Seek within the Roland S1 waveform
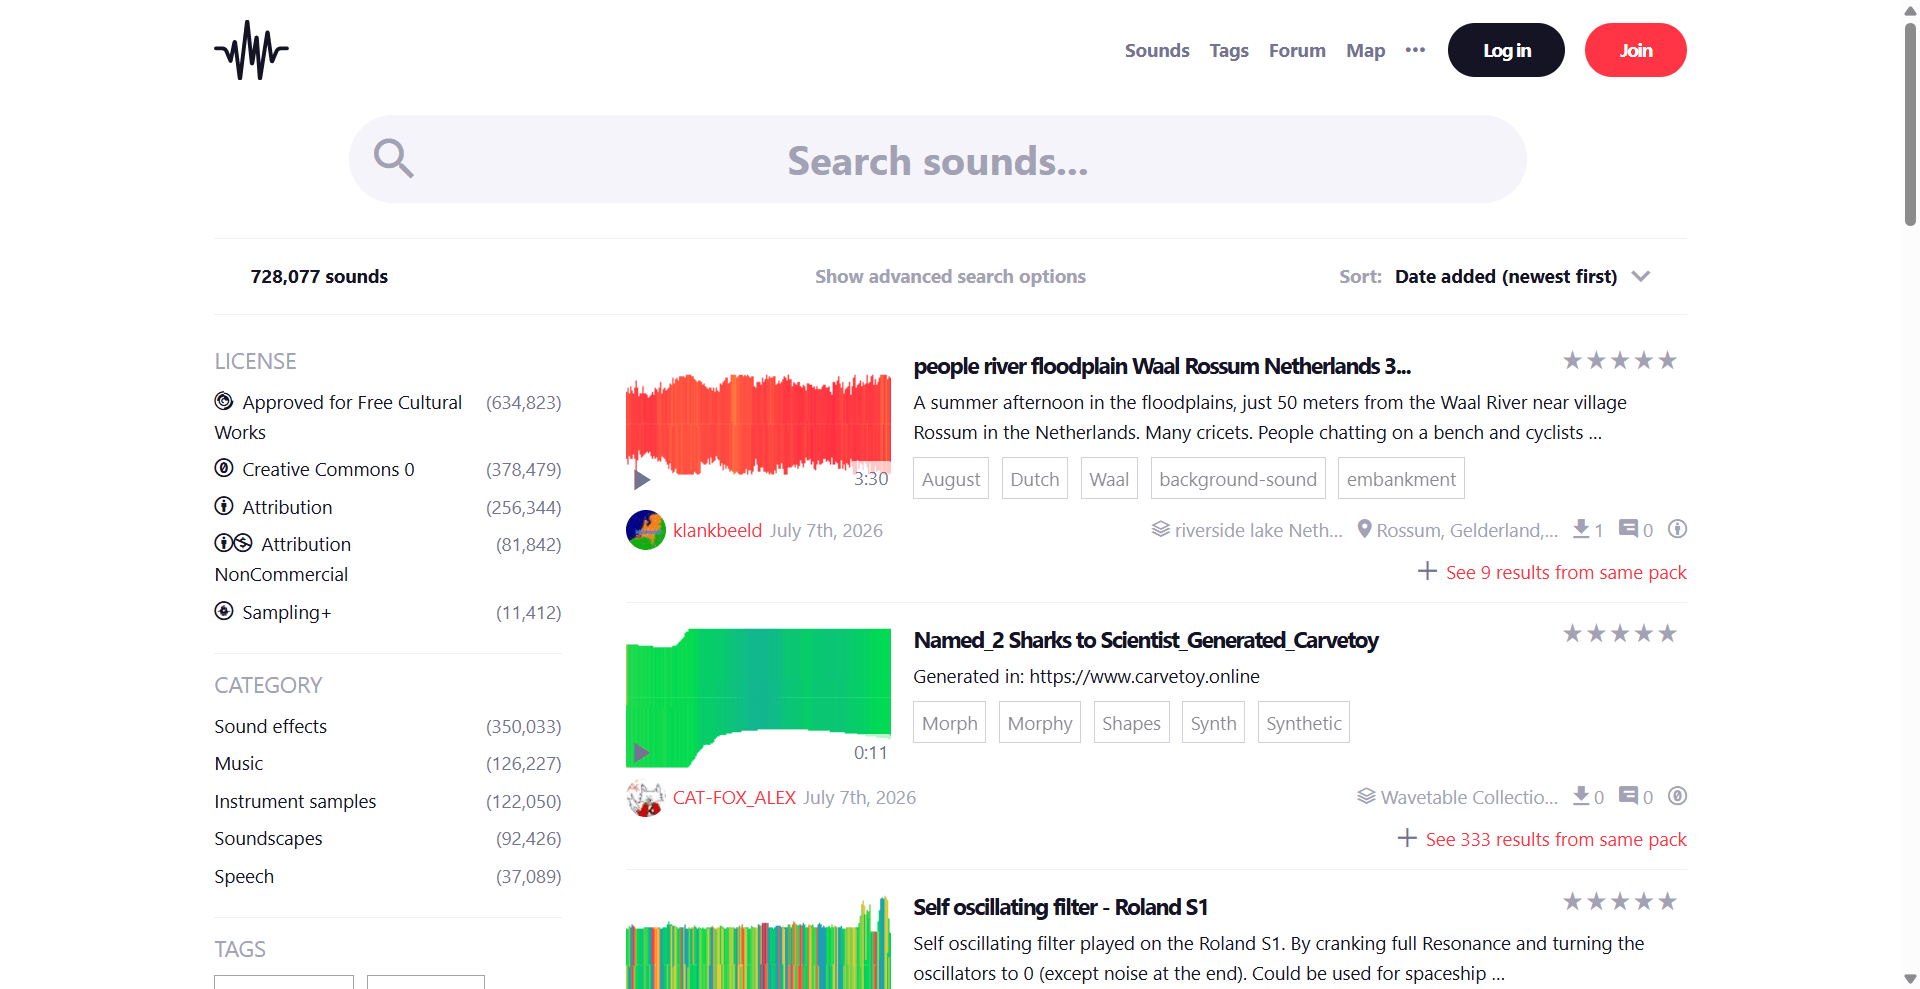The height and width of the screenshot is (989, 1920). [758, 943]
